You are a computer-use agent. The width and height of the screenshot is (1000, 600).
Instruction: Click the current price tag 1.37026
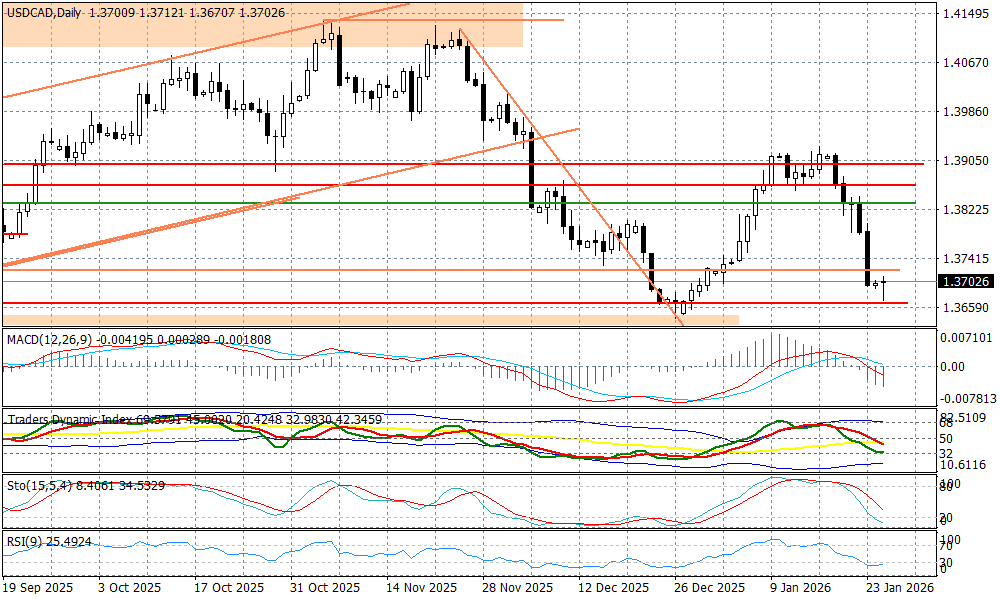click(x=965, y=282)
